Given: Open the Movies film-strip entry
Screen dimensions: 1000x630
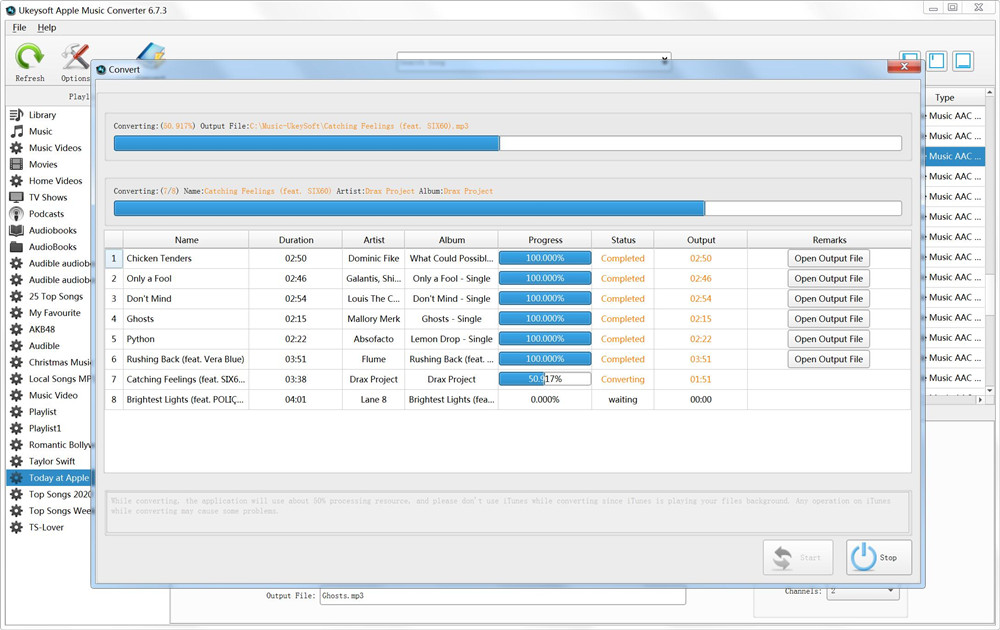Looking at the screenshot, I should 17,165.
